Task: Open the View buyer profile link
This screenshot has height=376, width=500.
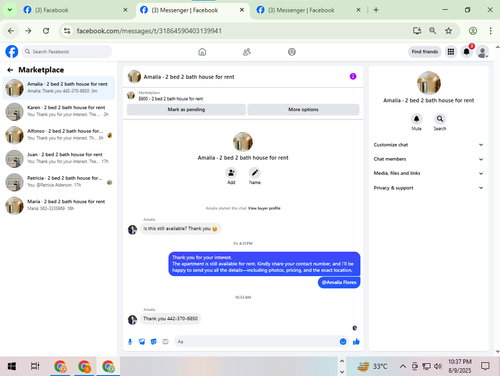Action: point(264,208)
